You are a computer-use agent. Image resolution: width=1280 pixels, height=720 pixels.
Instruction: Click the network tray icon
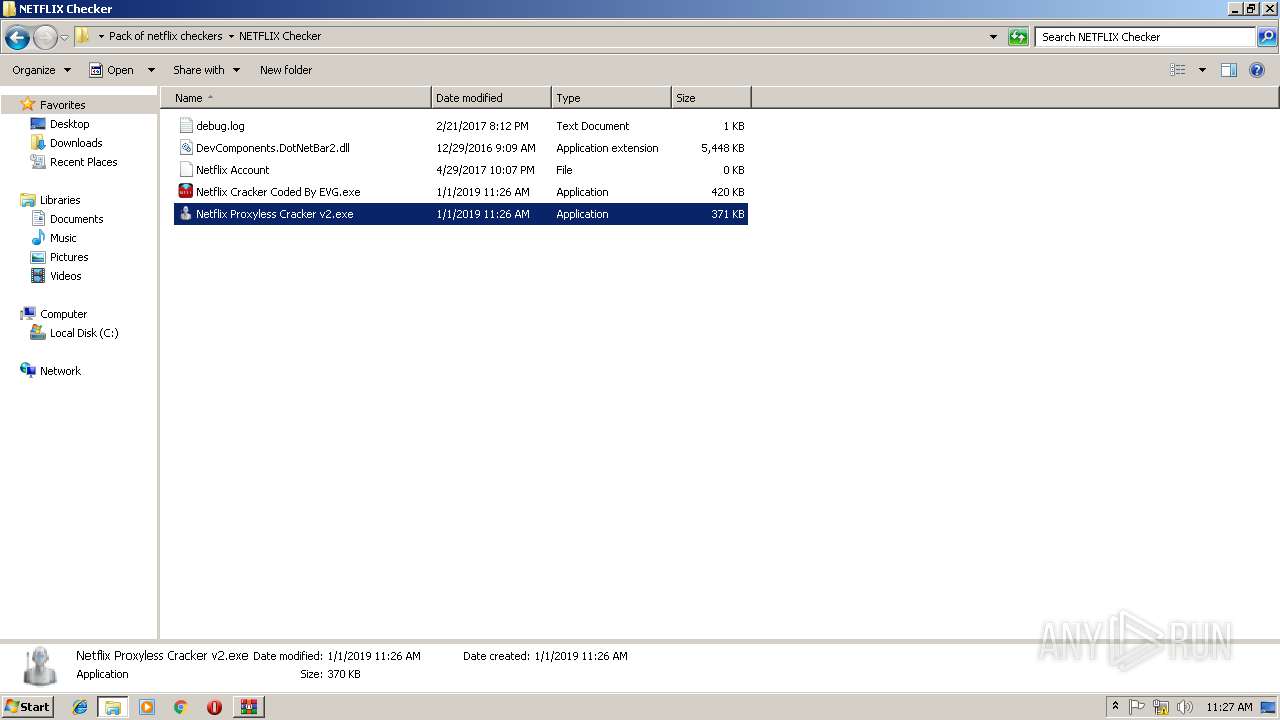point(1161,707)
